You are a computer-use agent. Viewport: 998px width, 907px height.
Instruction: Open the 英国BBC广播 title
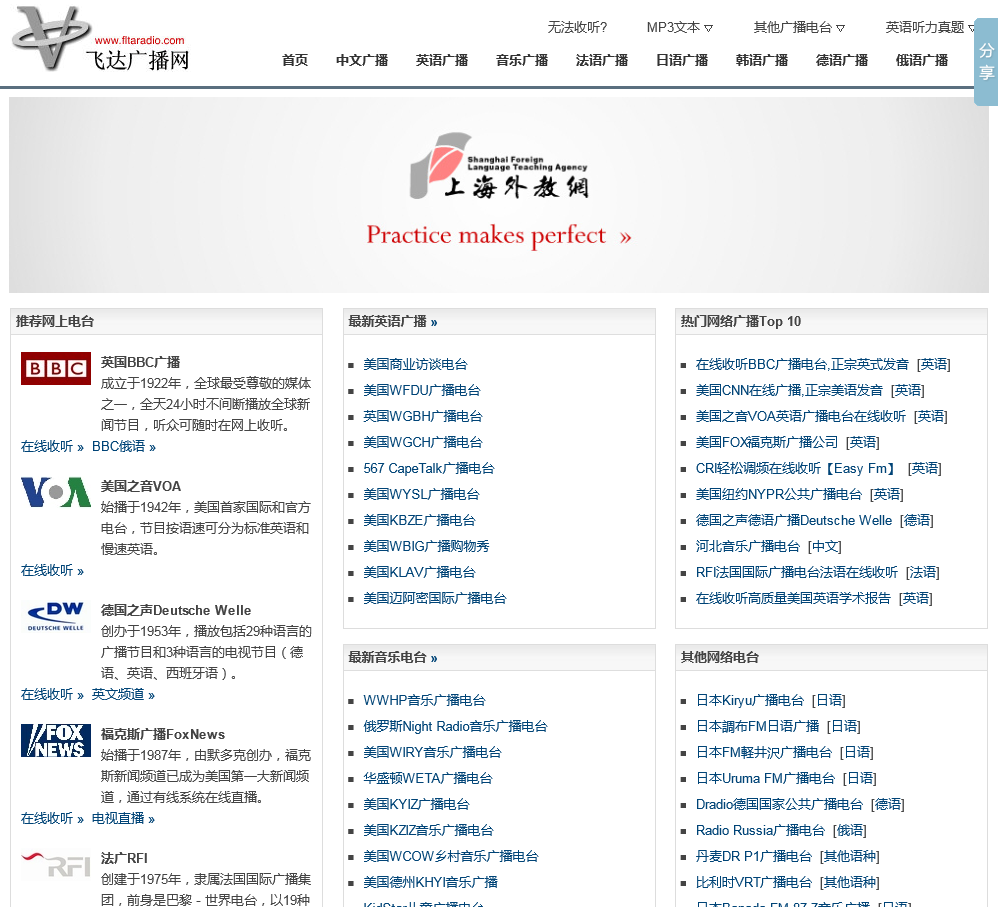pyautogui.click(x=140, y=362)
